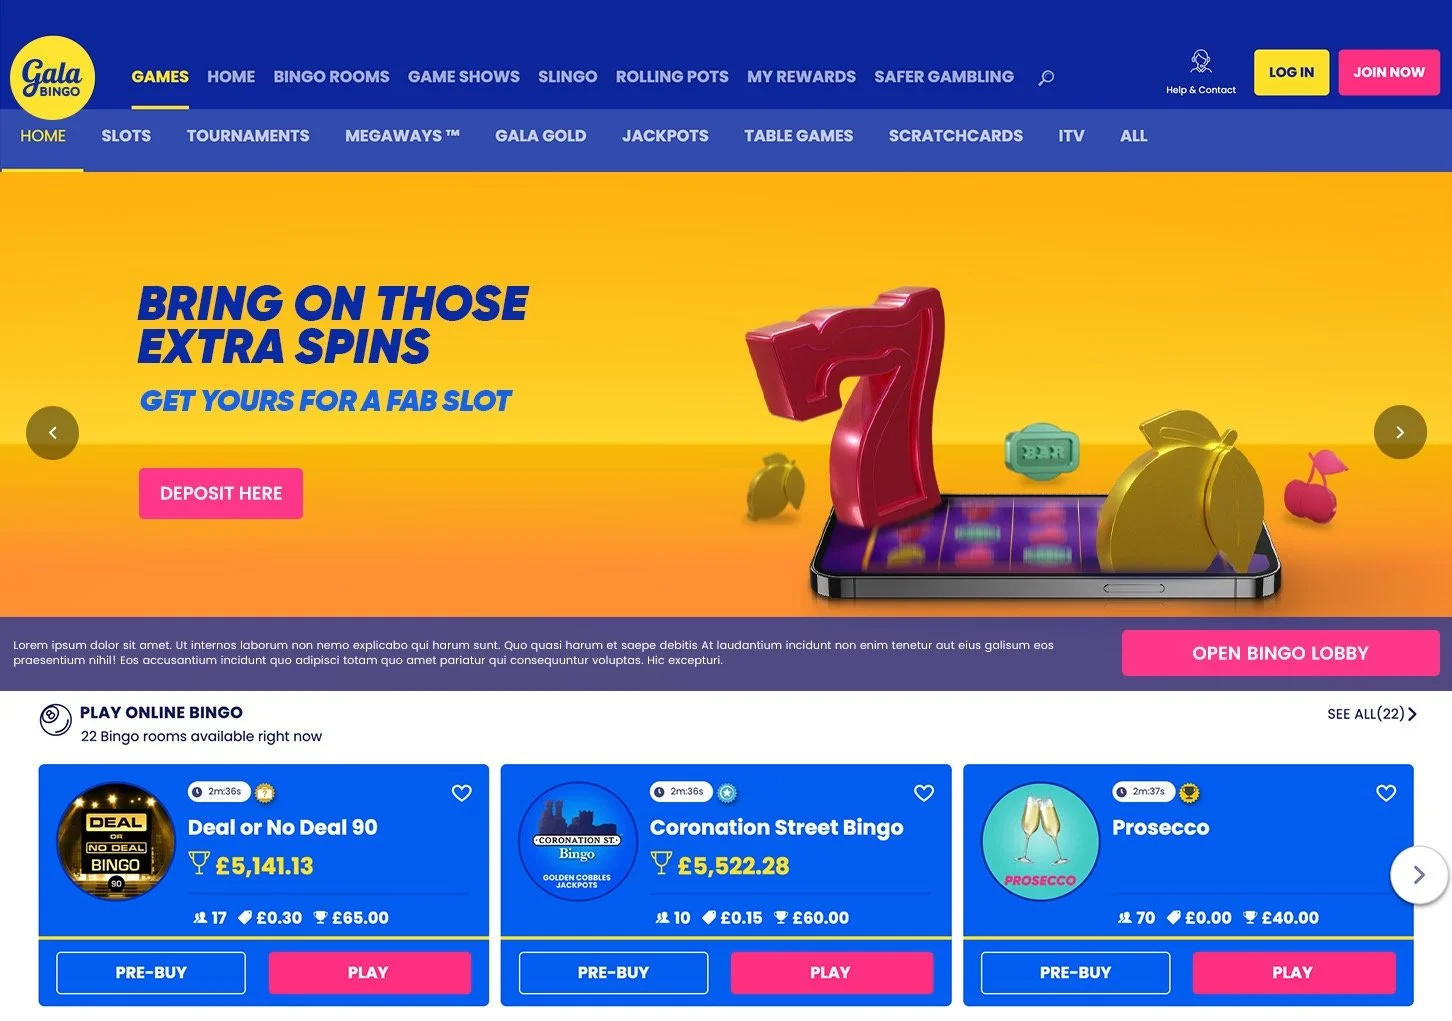This screenshot has width=1452, height=1021.
Task: Click the Deposit Here button
Action: click(x=221, y=493)
